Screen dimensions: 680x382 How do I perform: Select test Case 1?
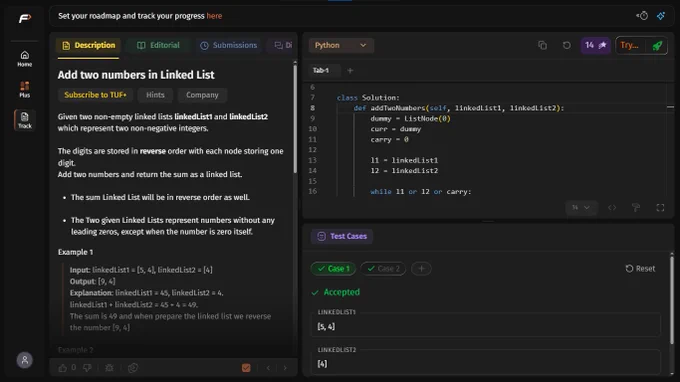coord(333,269)
